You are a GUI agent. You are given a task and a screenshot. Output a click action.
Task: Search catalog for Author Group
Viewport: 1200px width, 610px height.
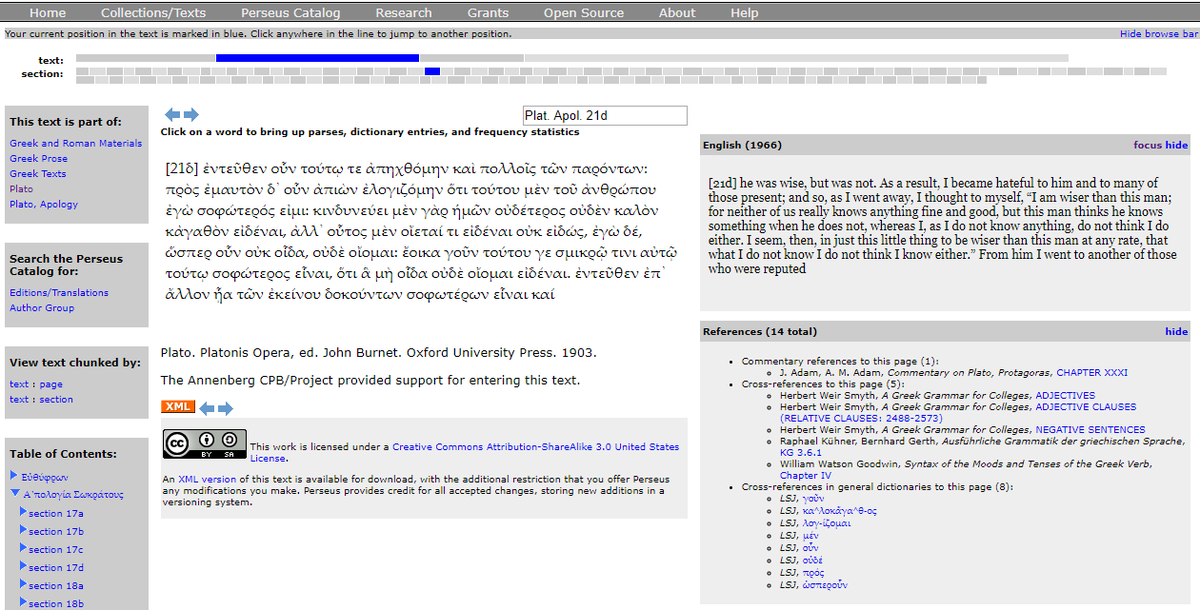coord(42,308)
